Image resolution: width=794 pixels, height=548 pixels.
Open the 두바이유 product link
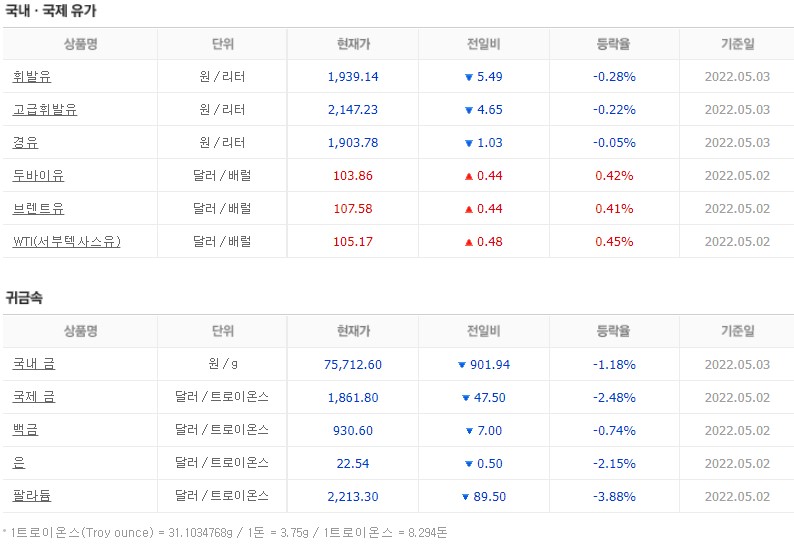38,175
